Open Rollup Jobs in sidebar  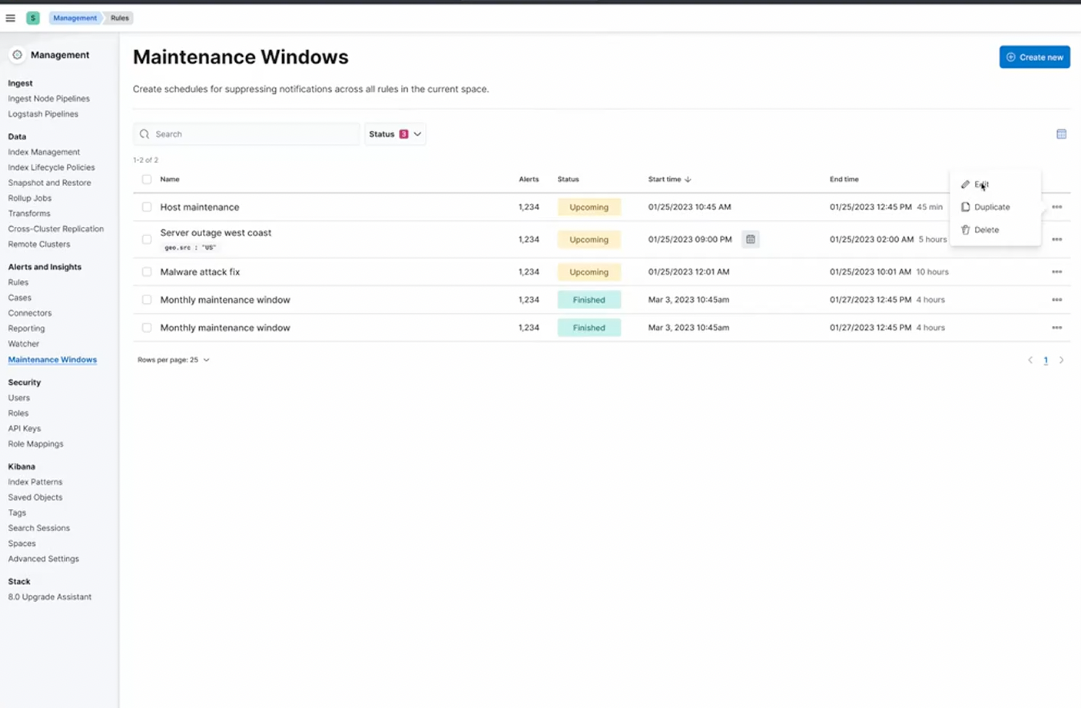pos(30,198)
